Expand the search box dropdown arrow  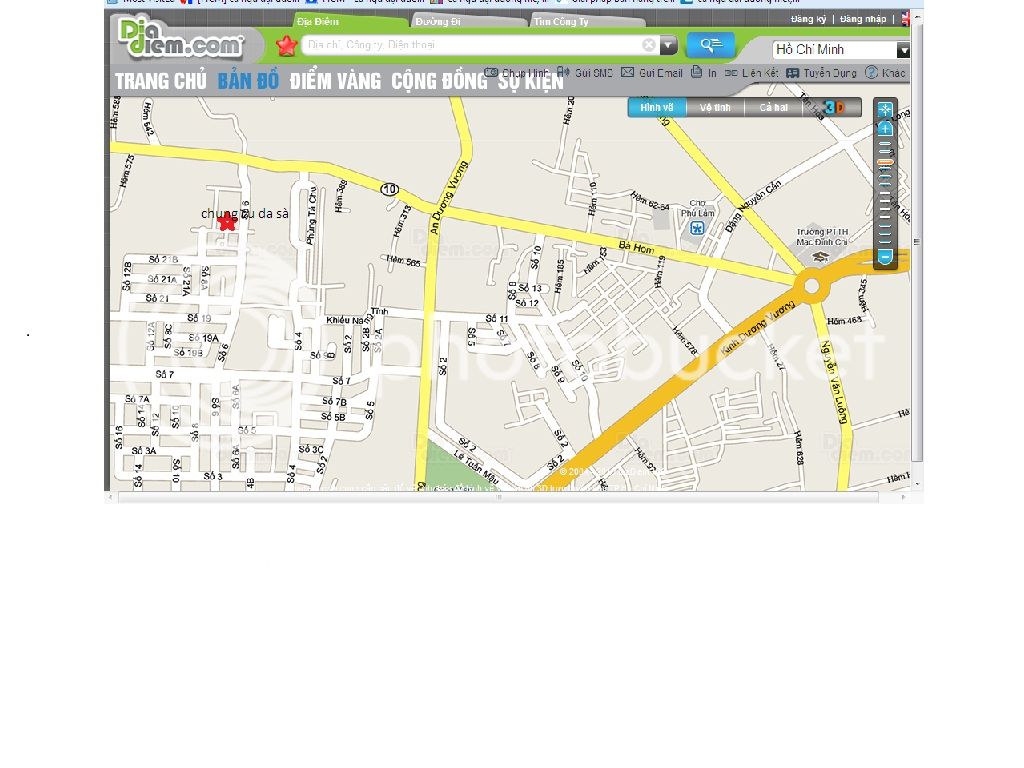tap(669, 45)
